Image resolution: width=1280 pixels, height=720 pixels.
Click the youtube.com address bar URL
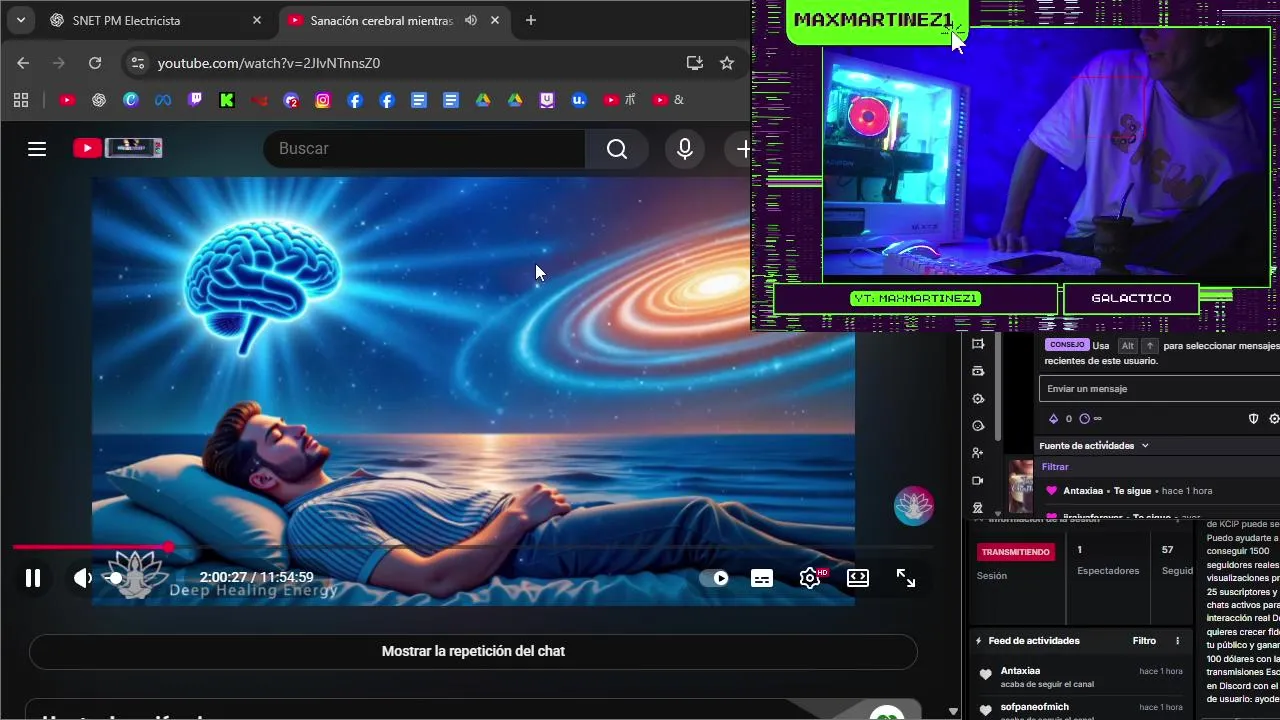tap(269, 63)
